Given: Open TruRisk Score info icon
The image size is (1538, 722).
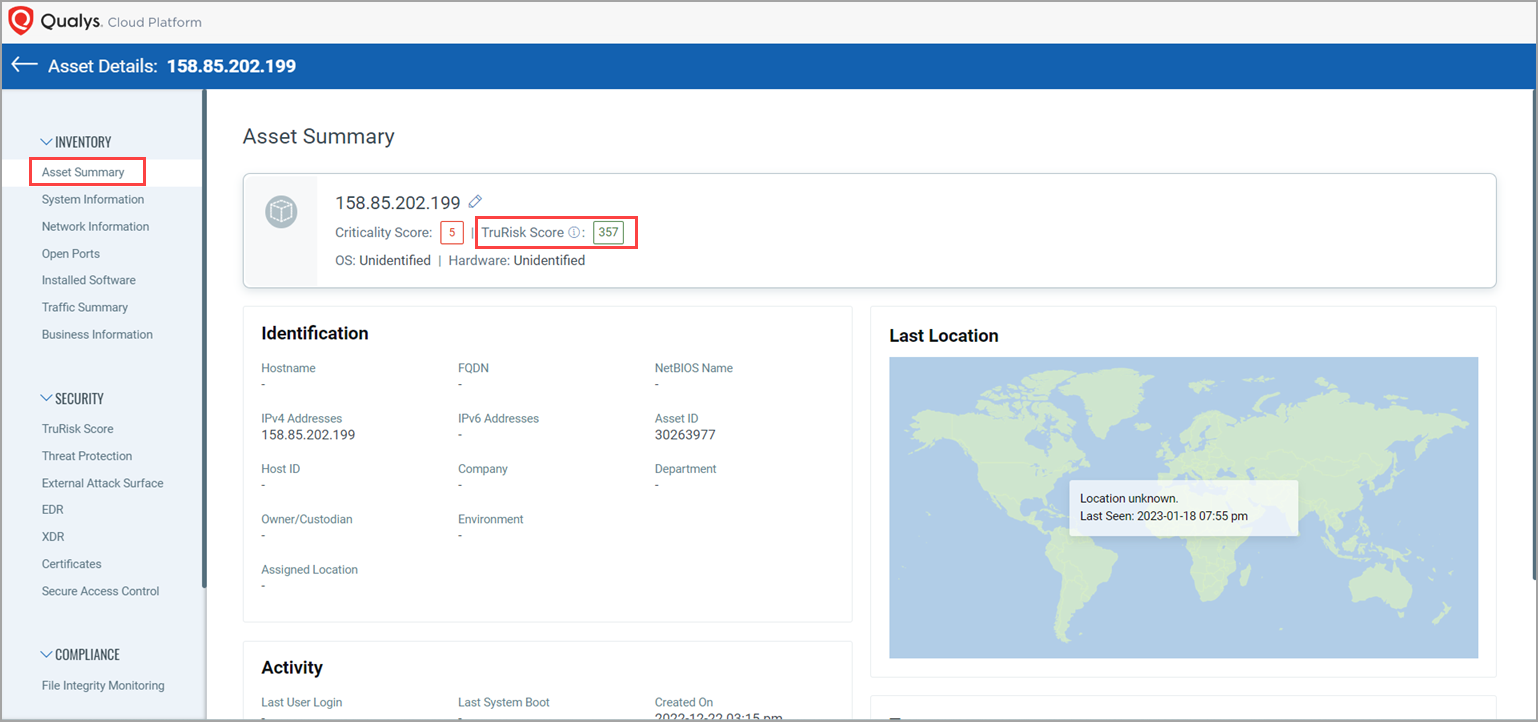Looking at the screenshot, I should point(574,233).
